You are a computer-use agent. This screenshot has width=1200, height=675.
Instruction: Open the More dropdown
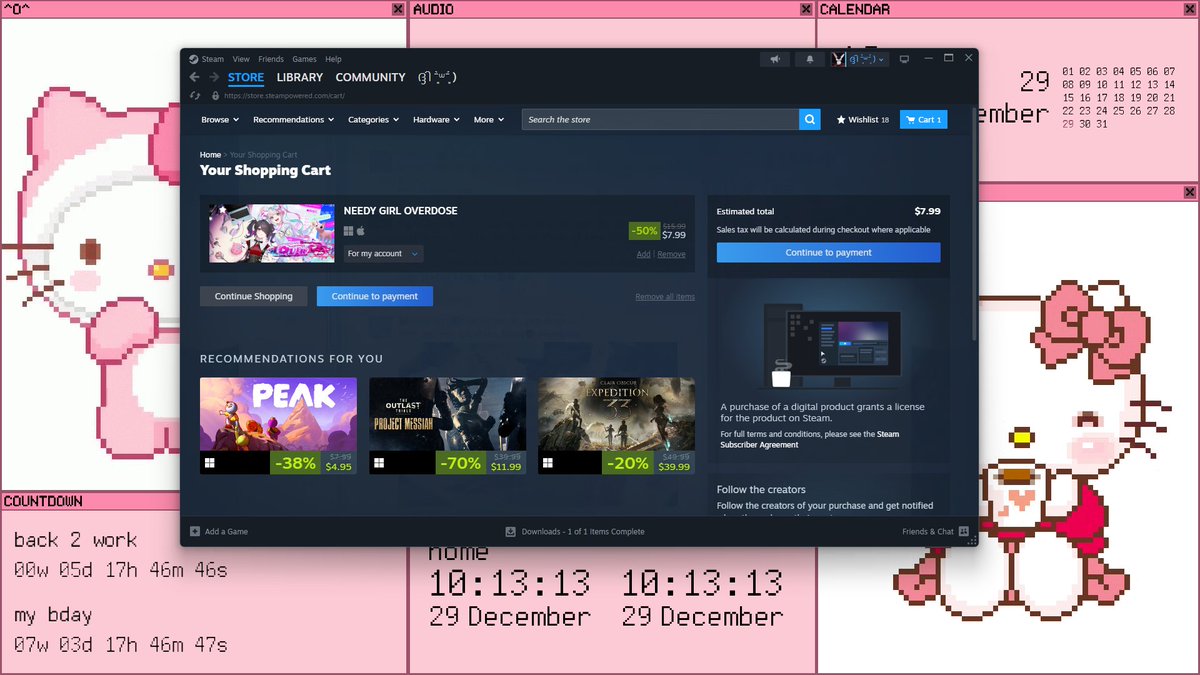point(488,119)
